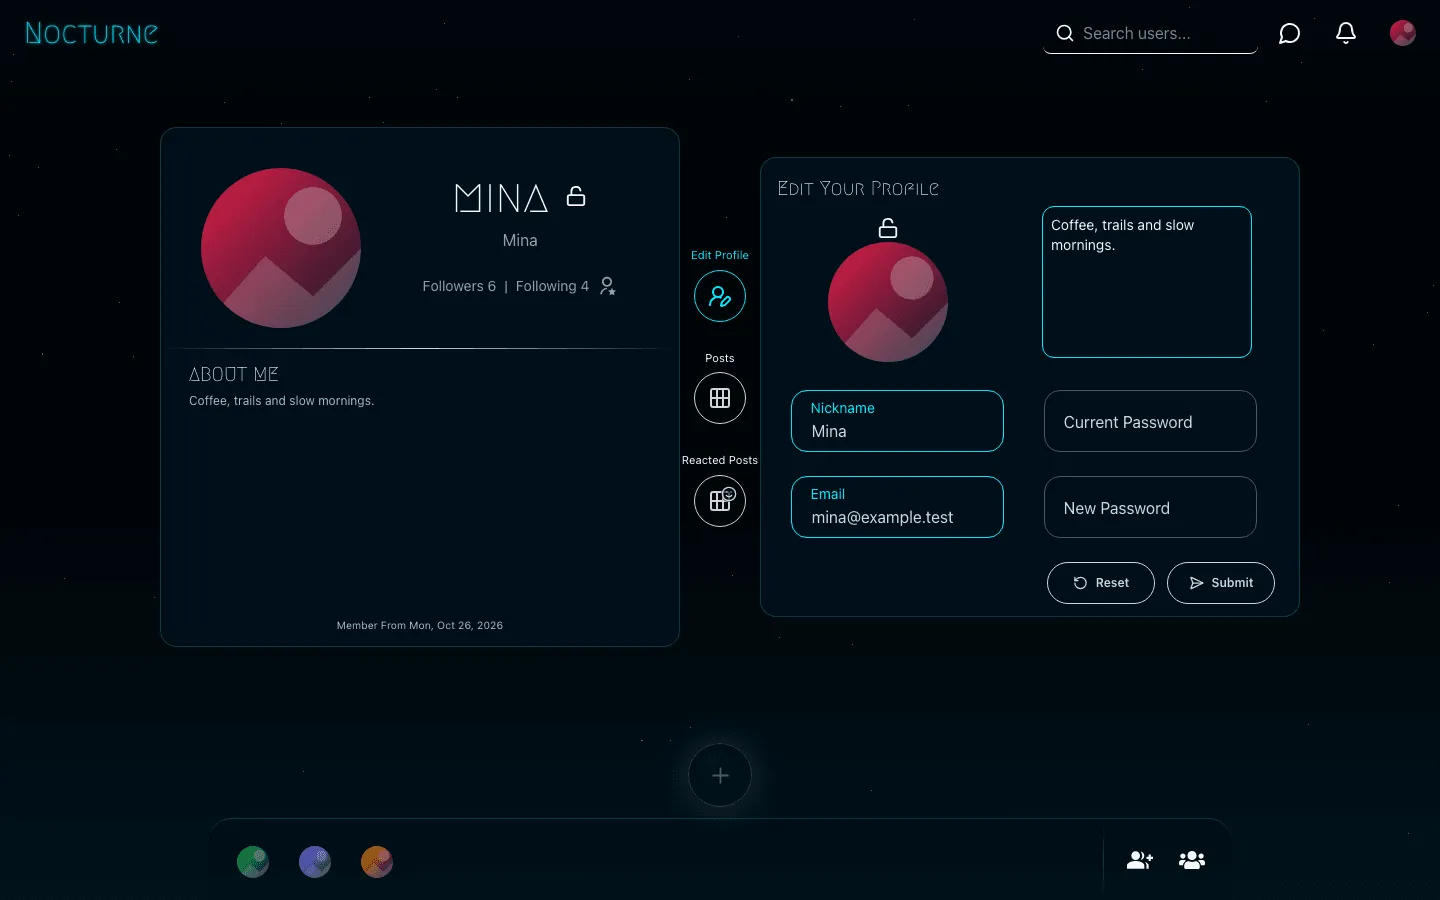The image size is (1440, 900).
Task: Click the 'ABOUT ME' heading
Action: click(234, 374)
